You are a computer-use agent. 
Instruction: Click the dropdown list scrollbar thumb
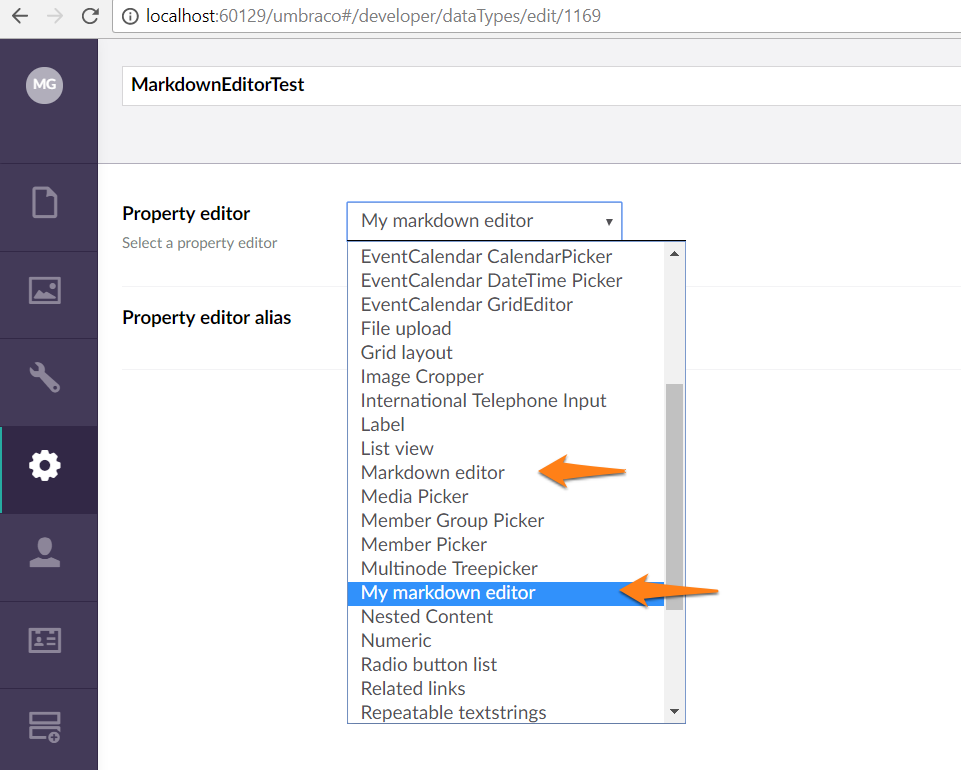pos(674,497)
